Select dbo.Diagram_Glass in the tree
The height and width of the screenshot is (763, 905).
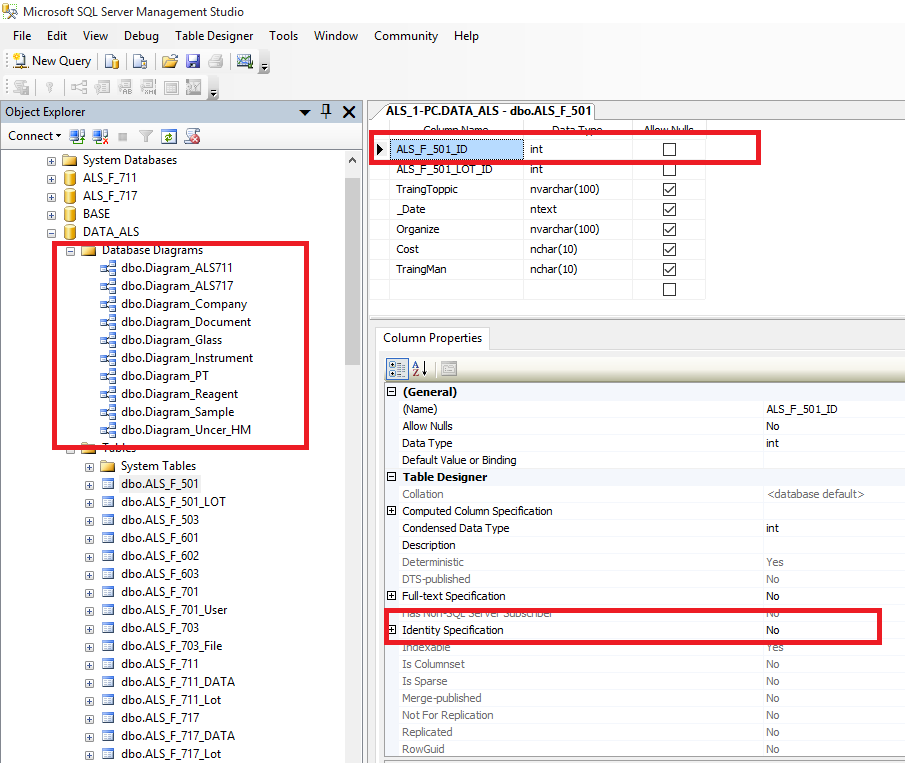[171, 340]
